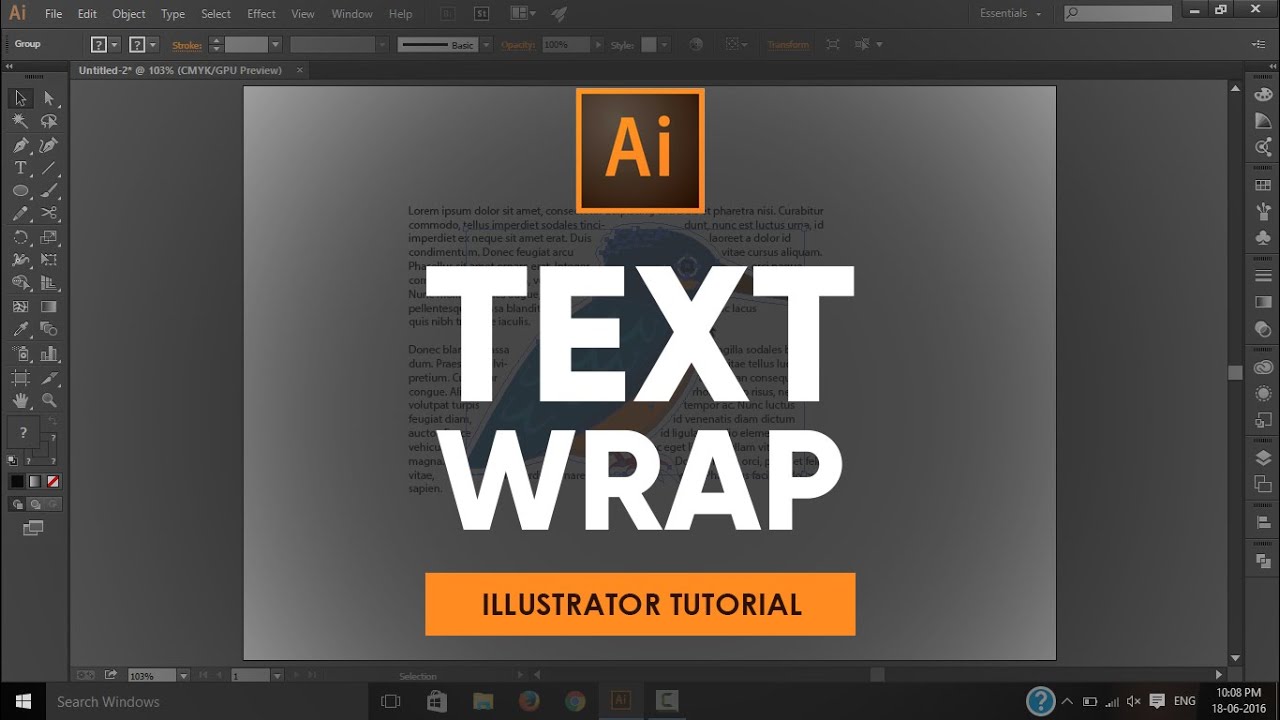Click the Default Fill and Stroke icon

click(12, 461)
